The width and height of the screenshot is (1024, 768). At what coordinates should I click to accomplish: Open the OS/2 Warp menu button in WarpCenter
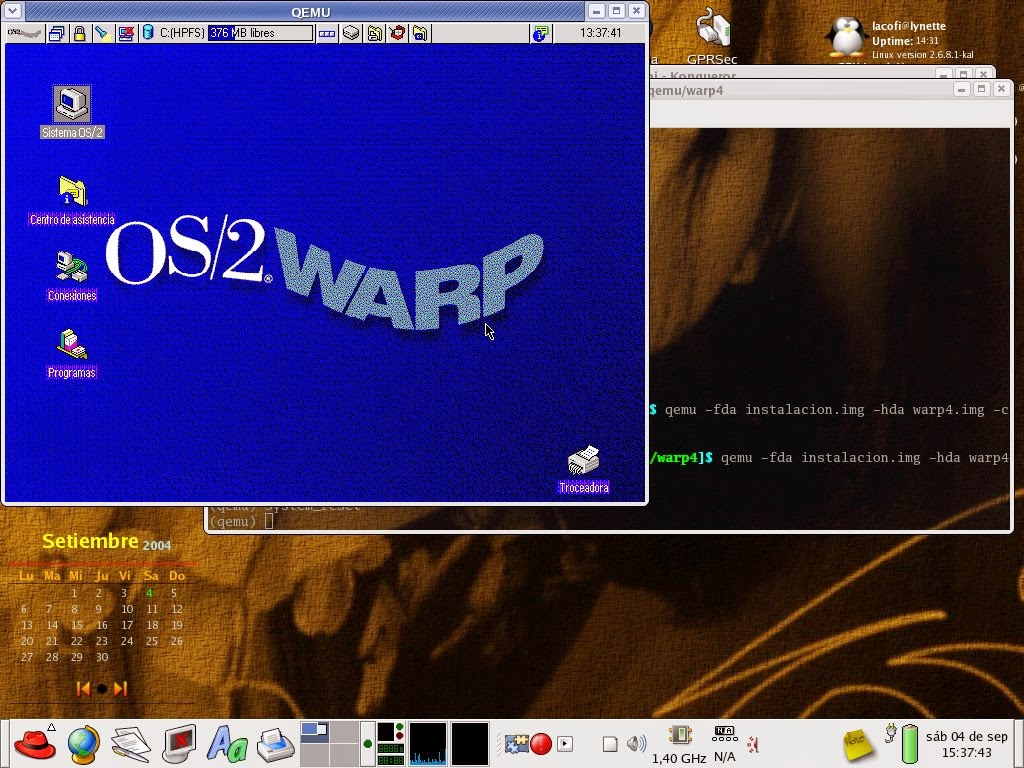(x=25, y=33)
